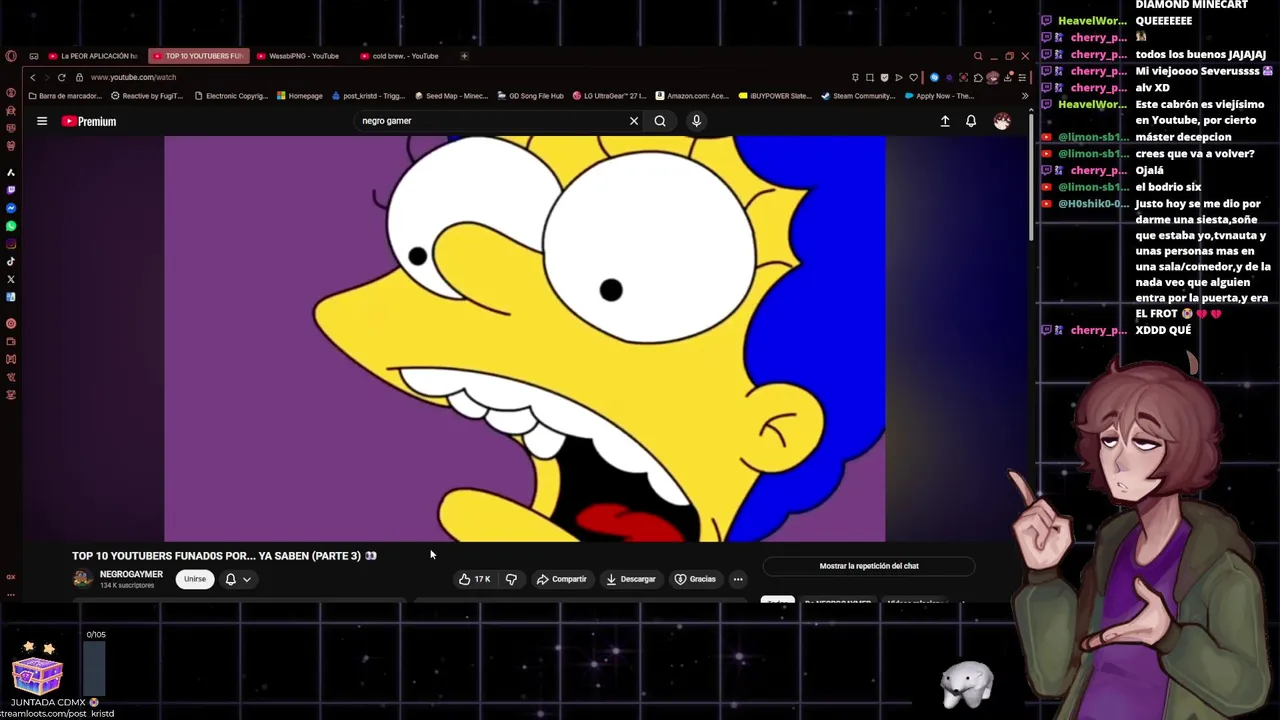Like the video (17 K thumbs up)
1280x720 pixels.
click(x=475, y=579)
